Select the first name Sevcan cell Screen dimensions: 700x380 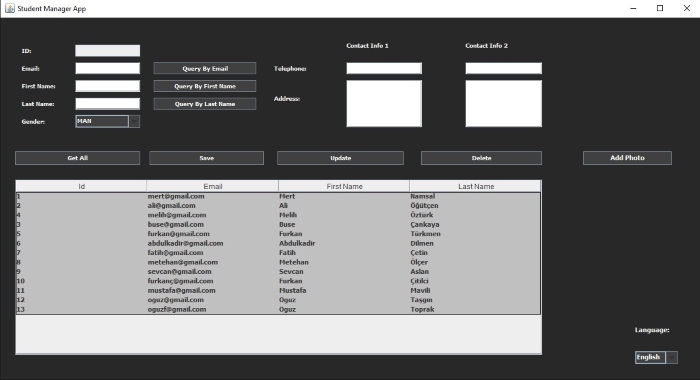[x=344, y=271]
